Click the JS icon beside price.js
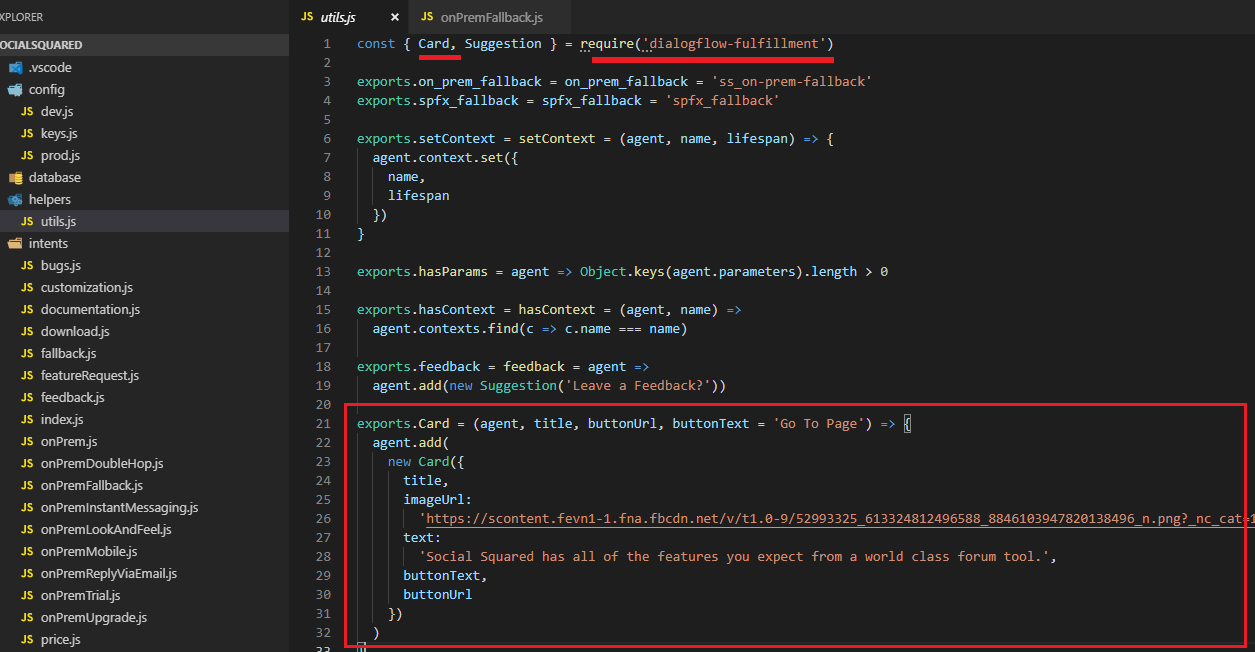 pos(27,639)
